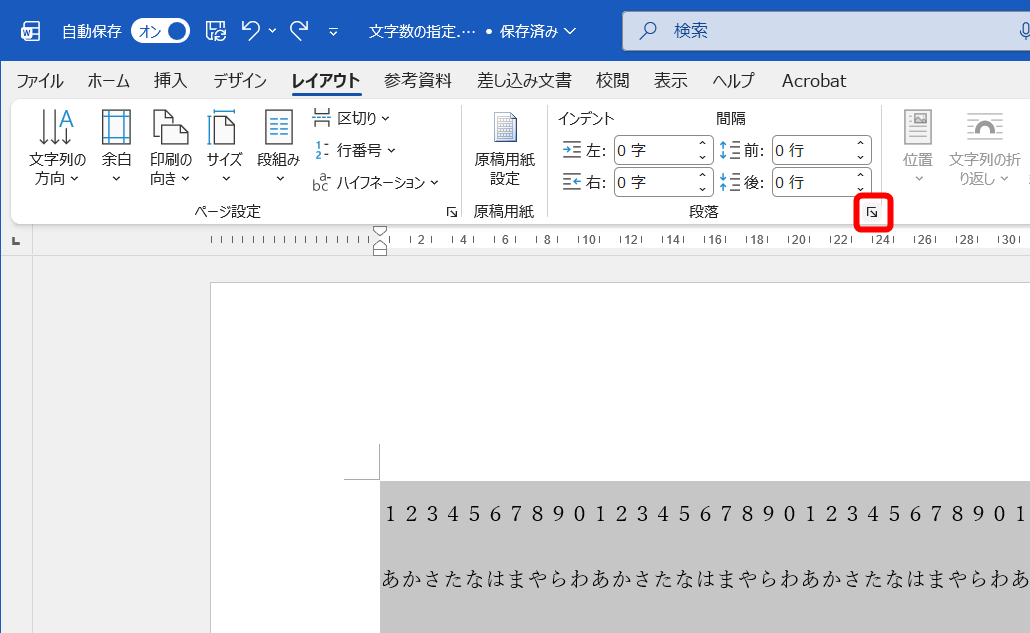
Task: Click the left indent marker on ruler
Action: click(x=380, y=251)
